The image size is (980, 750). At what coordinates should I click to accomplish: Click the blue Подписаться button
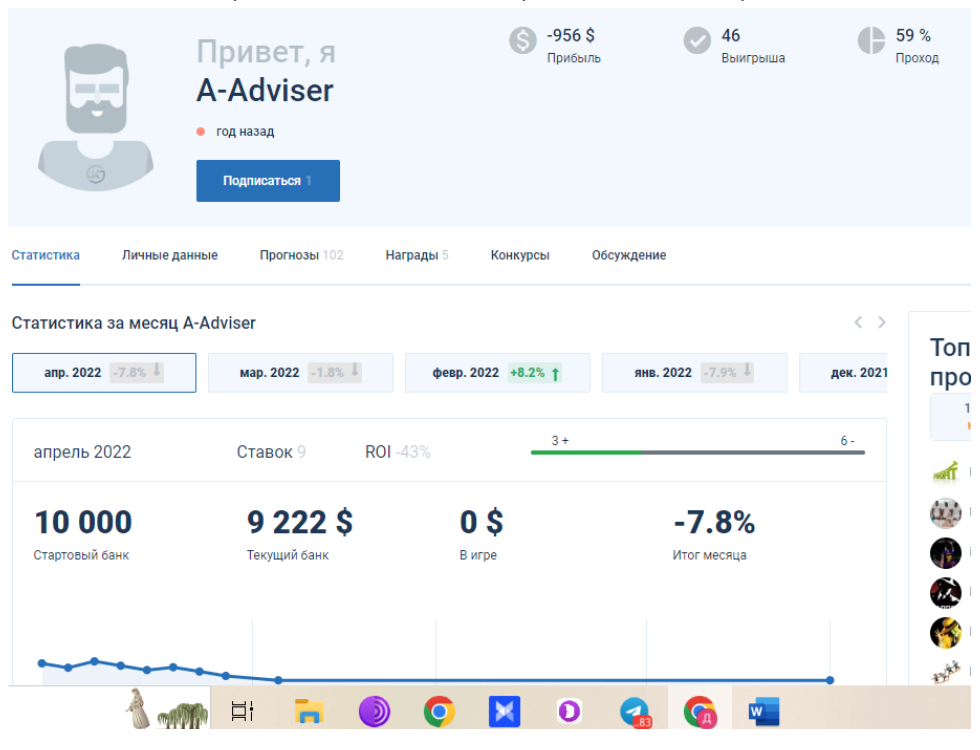pyautogui.click(x=268, y=181)
